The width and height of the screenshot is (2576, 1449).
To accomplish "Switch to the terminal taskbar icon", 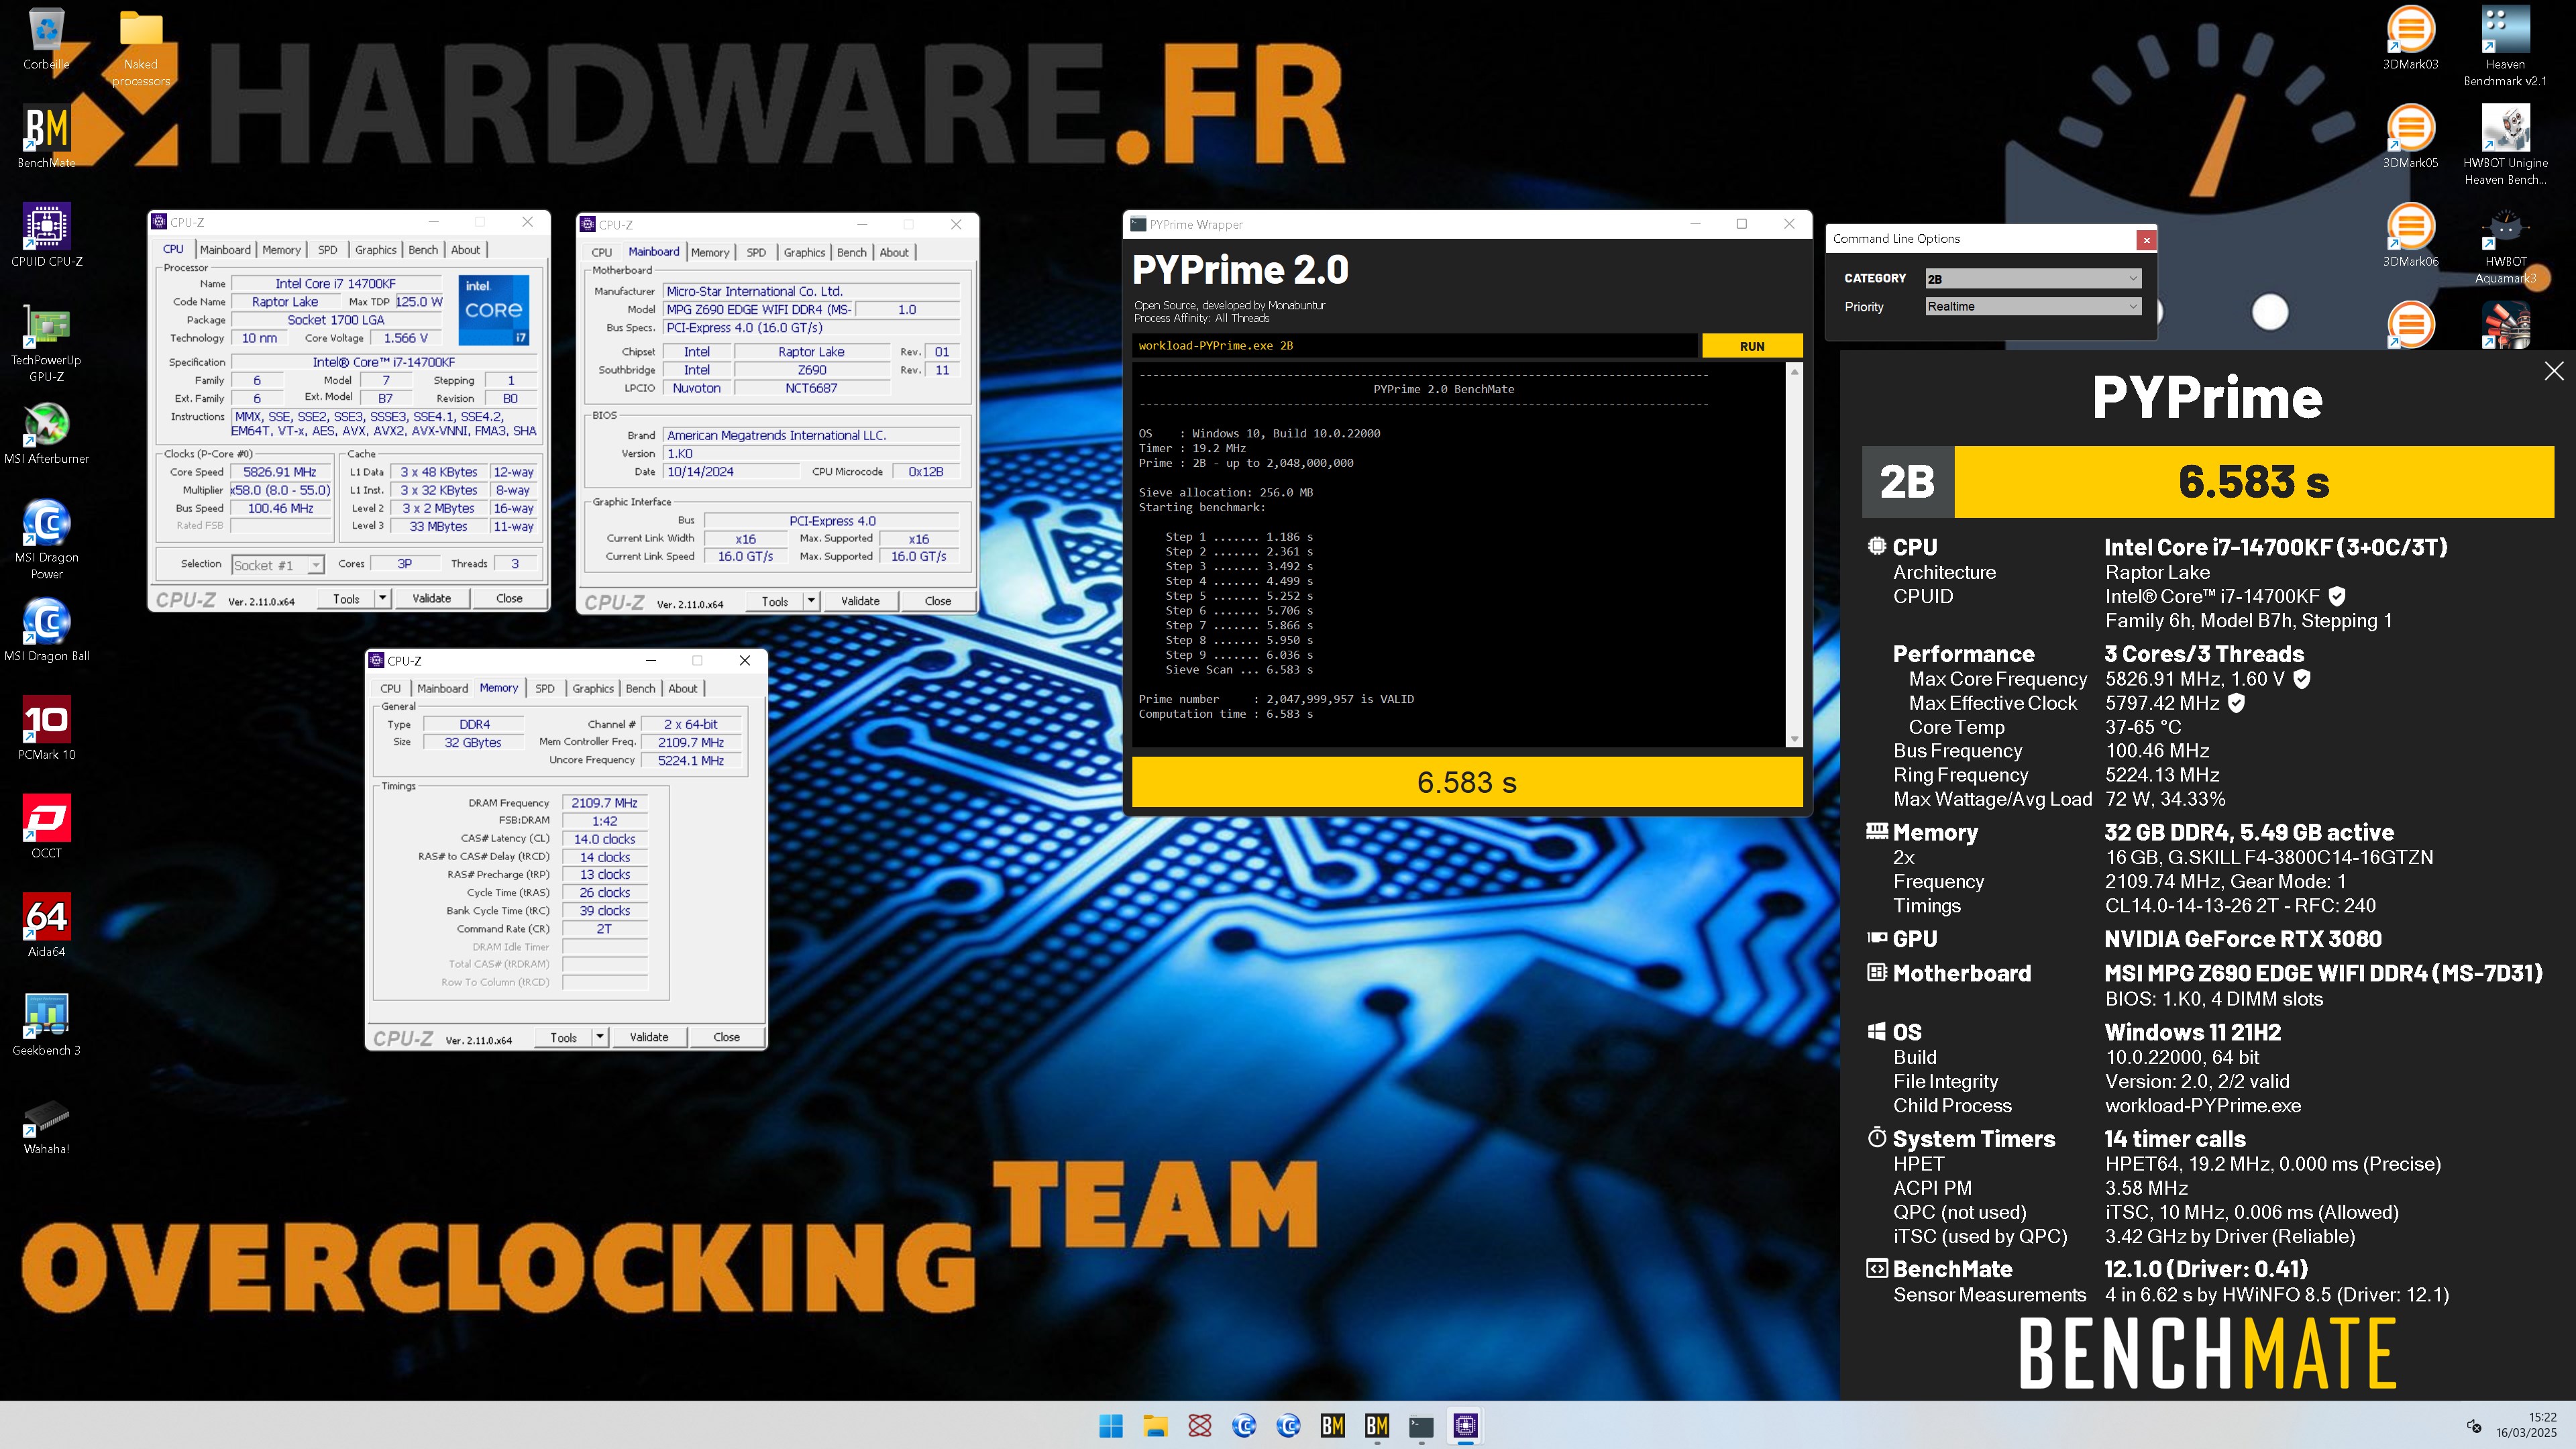I will coord(1421,1426).
